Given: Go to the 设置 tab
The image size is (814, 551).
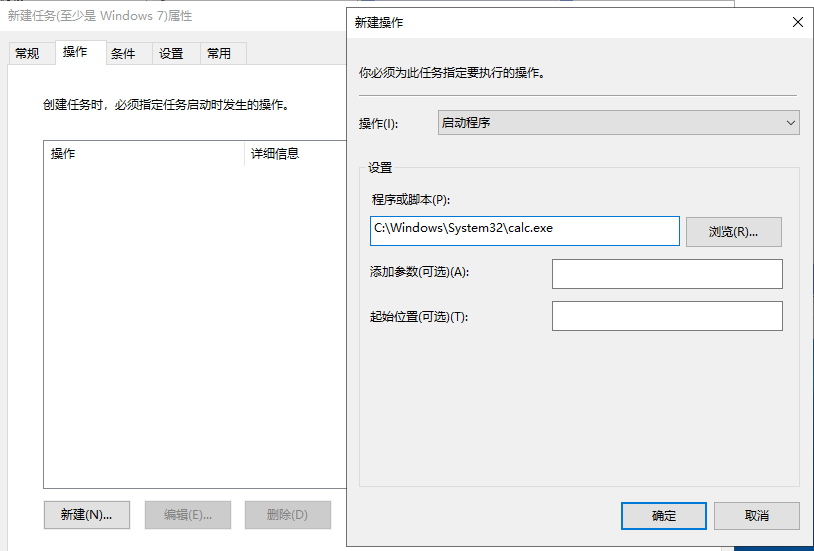Looking at the screenshot, I should 171,54.
